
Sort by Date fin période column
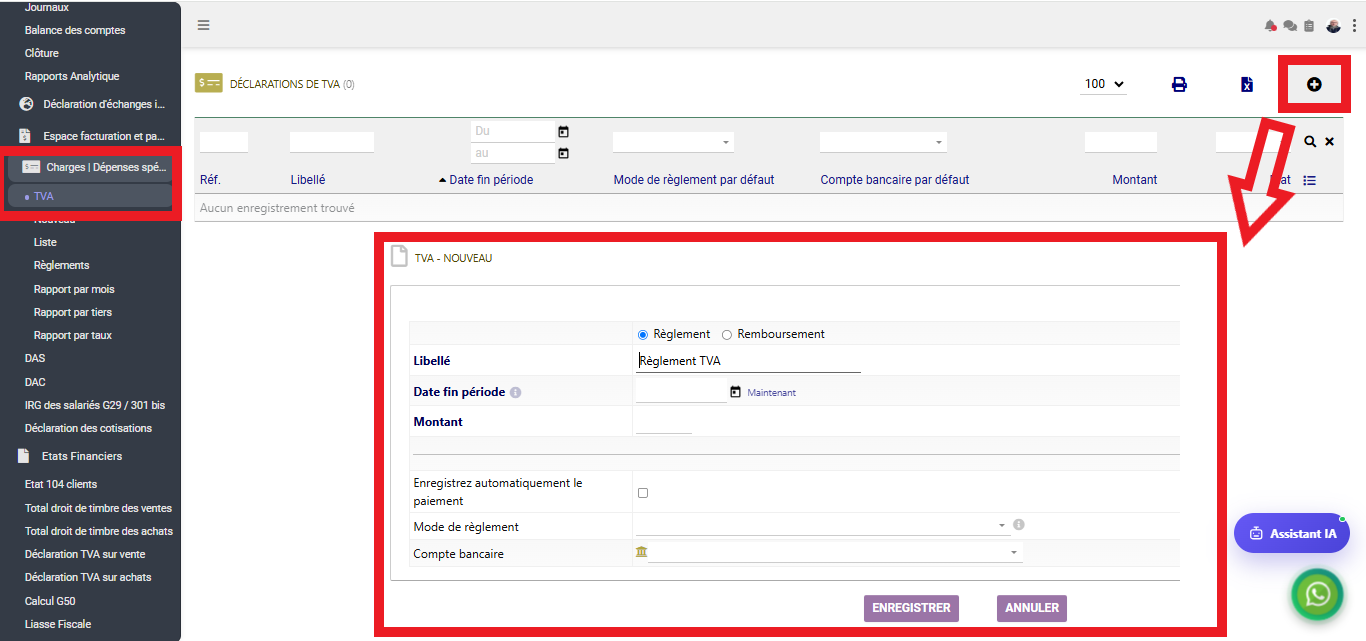point(491,180)
